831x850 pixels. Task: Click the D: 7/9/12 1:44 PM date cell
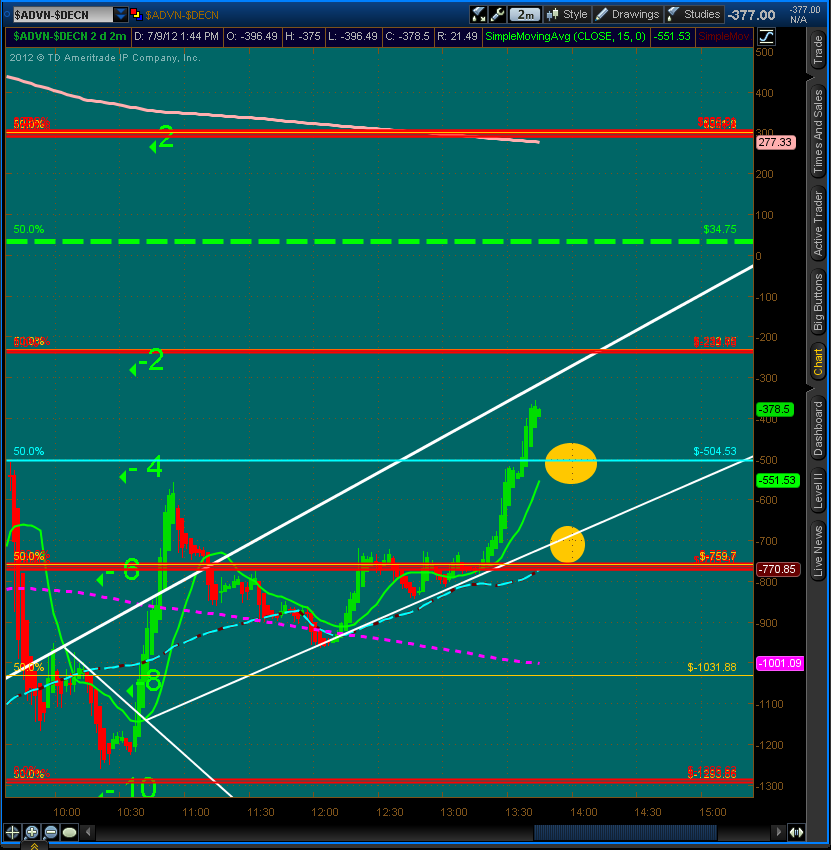[x=176, y=37]
